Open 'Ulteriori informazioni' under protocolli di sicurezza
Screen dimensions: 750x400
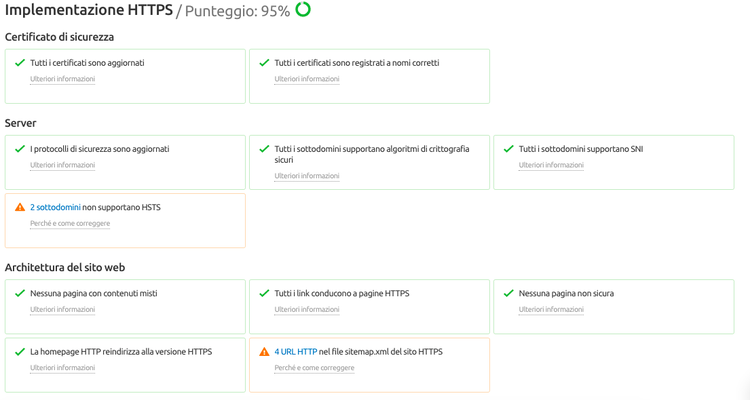[63, 165]
